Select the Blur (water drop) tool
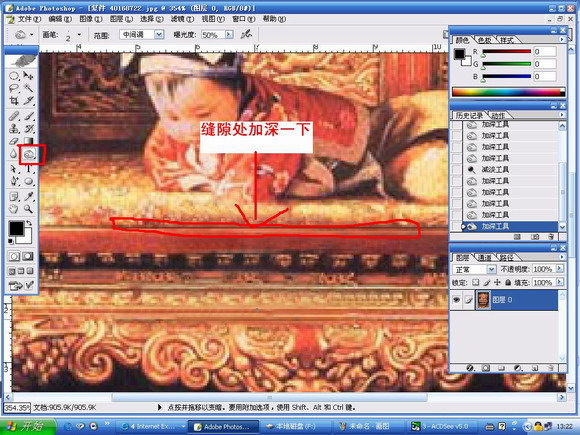 click(14, 154)
